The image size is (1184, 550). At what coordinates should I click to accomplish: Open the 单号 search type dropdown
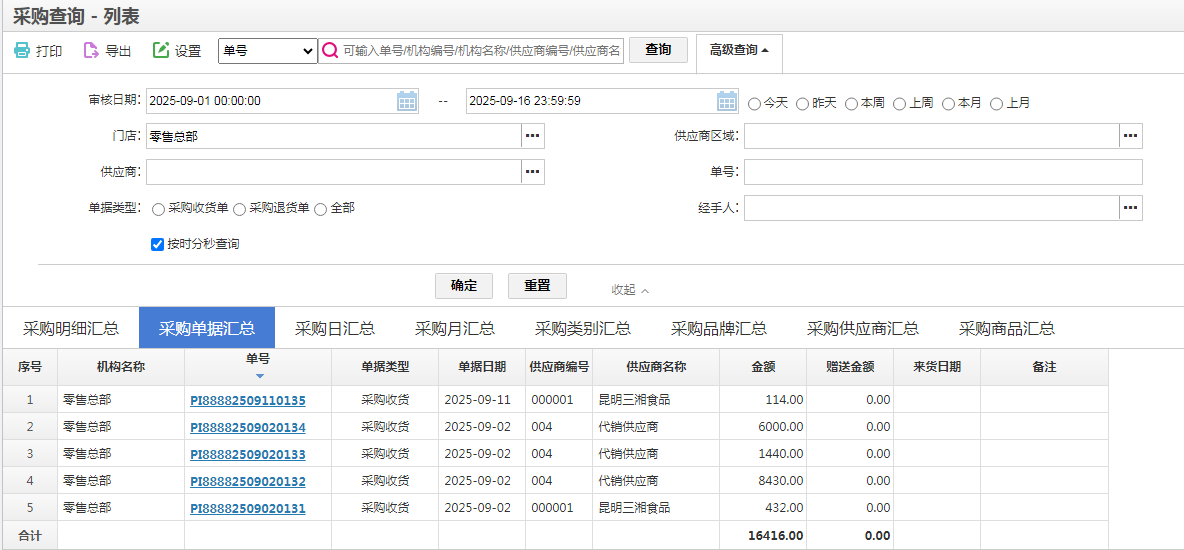267,51
